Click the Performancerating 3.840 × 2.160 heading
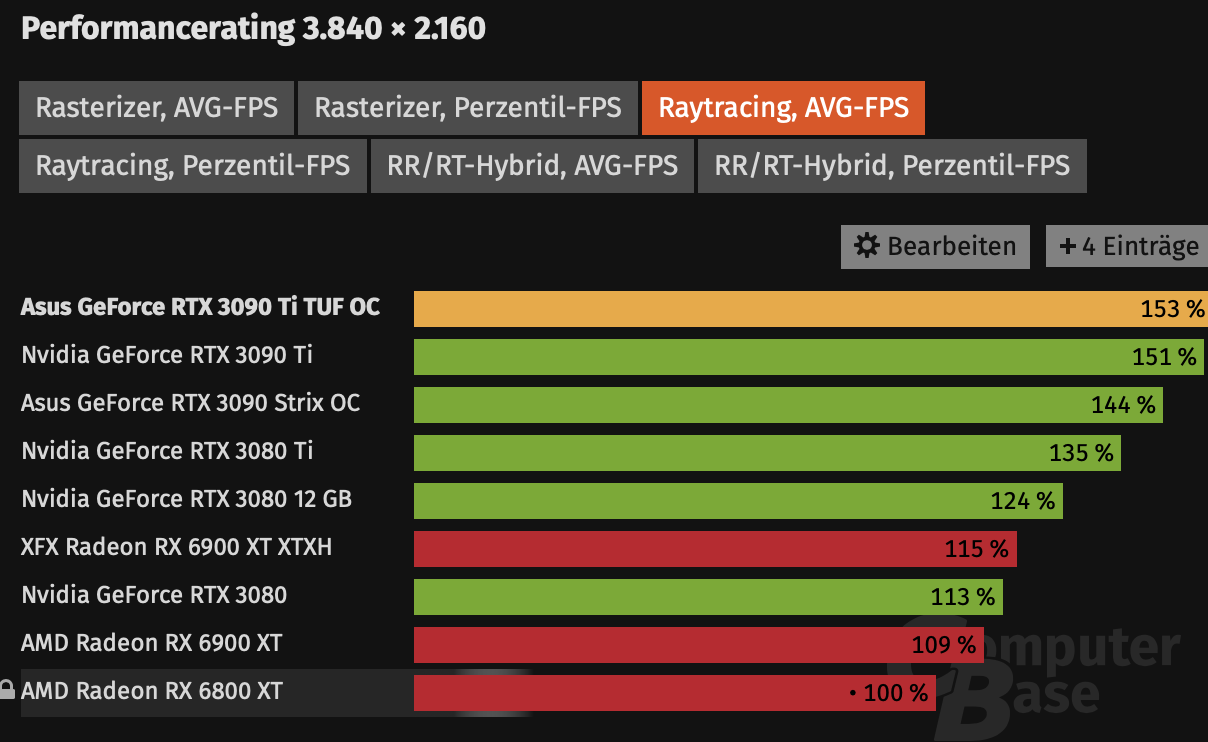The width and height of the screenshot is (1208, 742). [x=253, y=29]
